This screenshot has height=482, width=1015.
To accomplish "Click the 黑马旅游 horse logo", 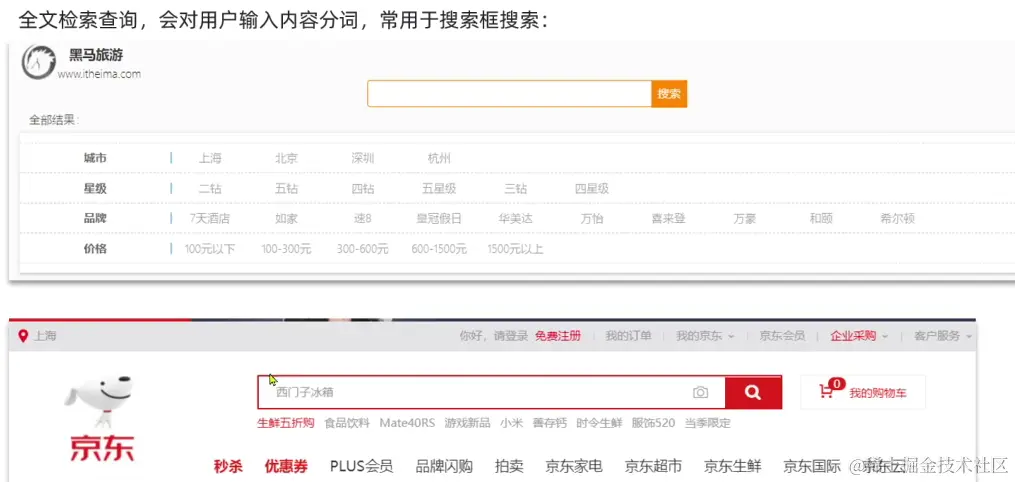I will pos(39,63).
